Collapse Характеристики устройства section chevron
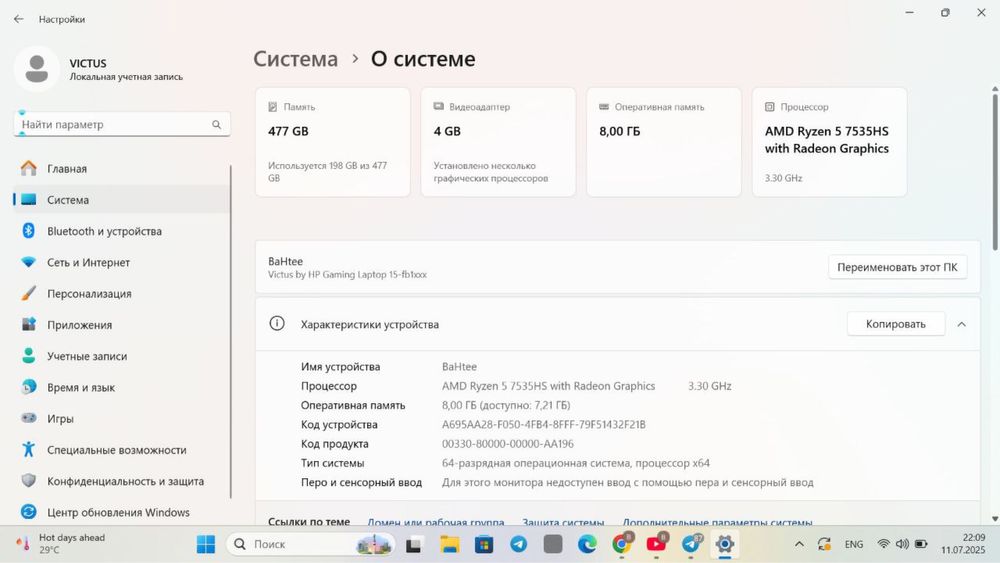 pyautogui.click(x=961, y=324)
